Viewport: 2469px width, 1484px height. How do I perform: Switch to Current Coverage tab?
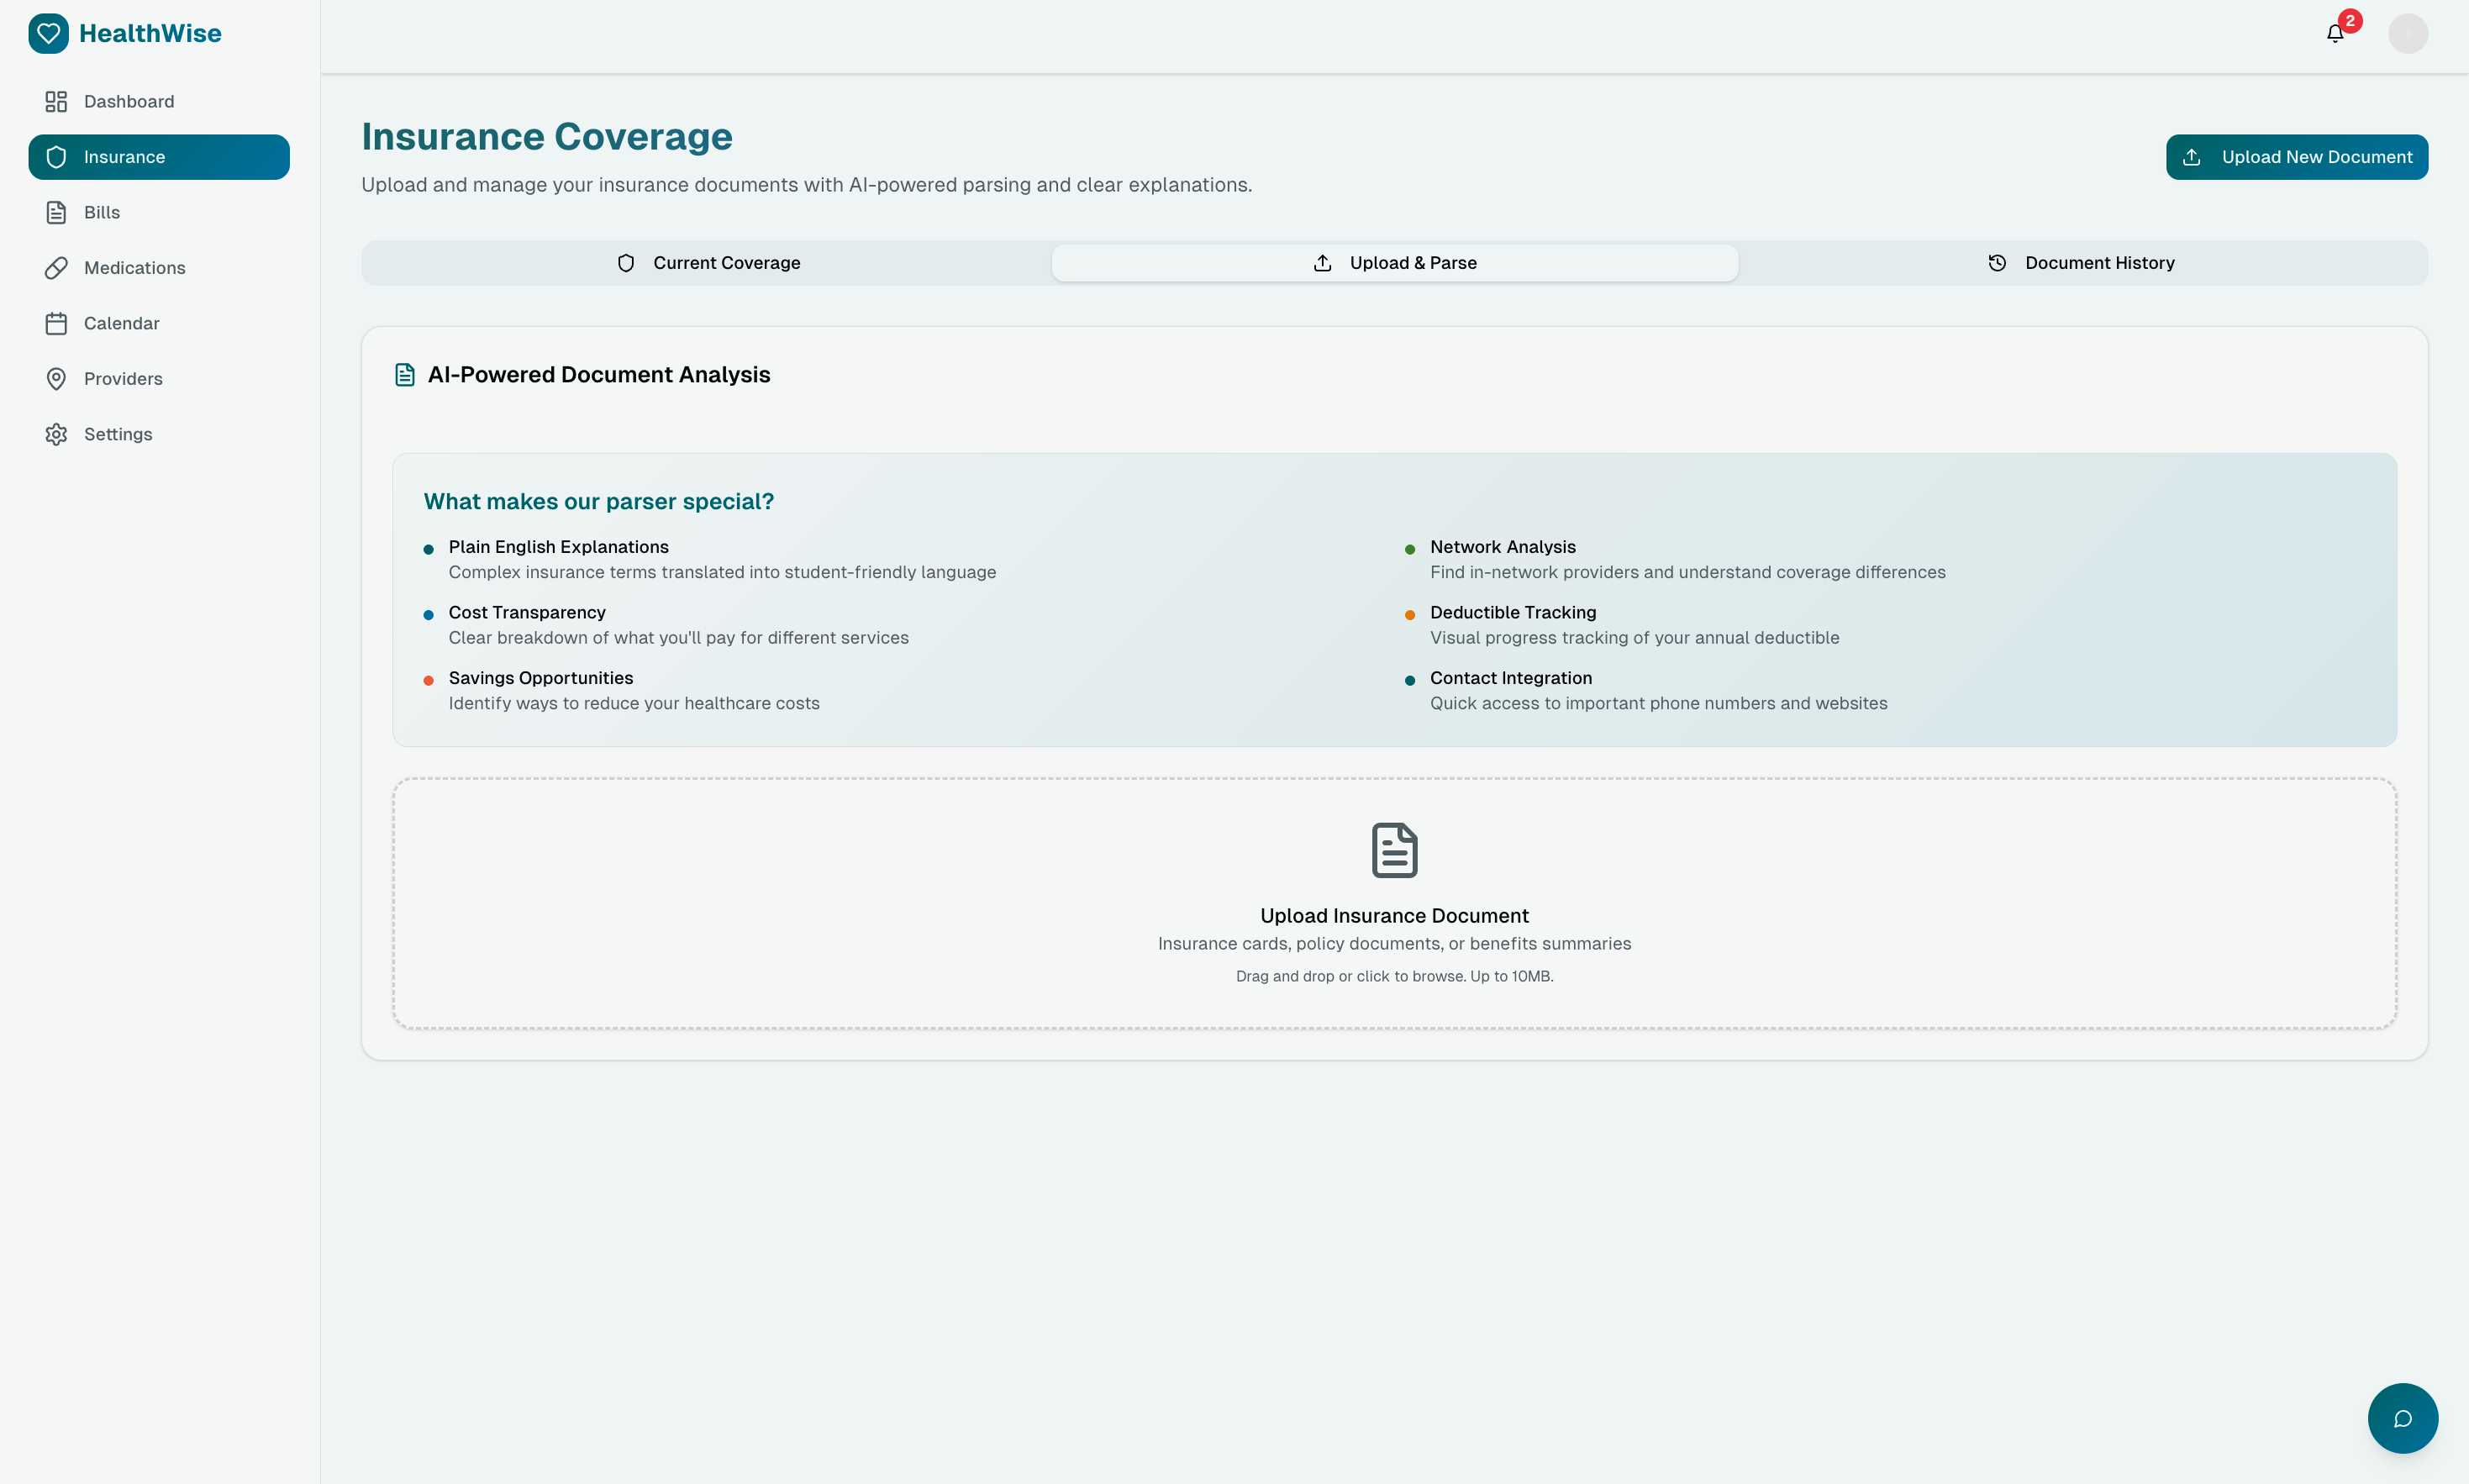(x=708, y=263)
